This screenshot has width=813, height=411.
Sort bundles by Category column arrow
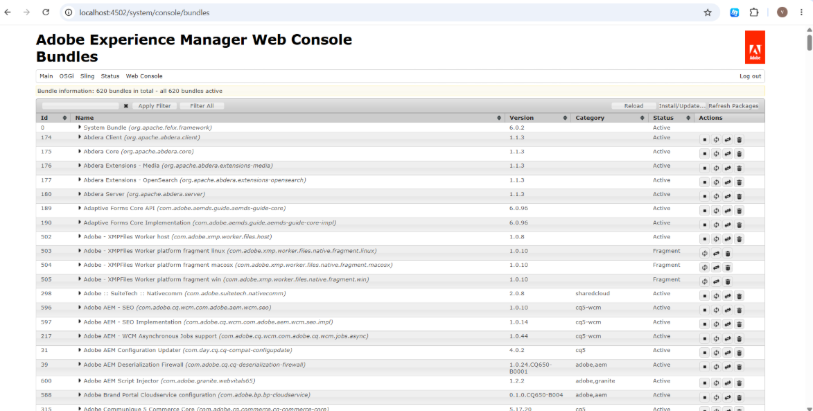(x=642, y=118)
